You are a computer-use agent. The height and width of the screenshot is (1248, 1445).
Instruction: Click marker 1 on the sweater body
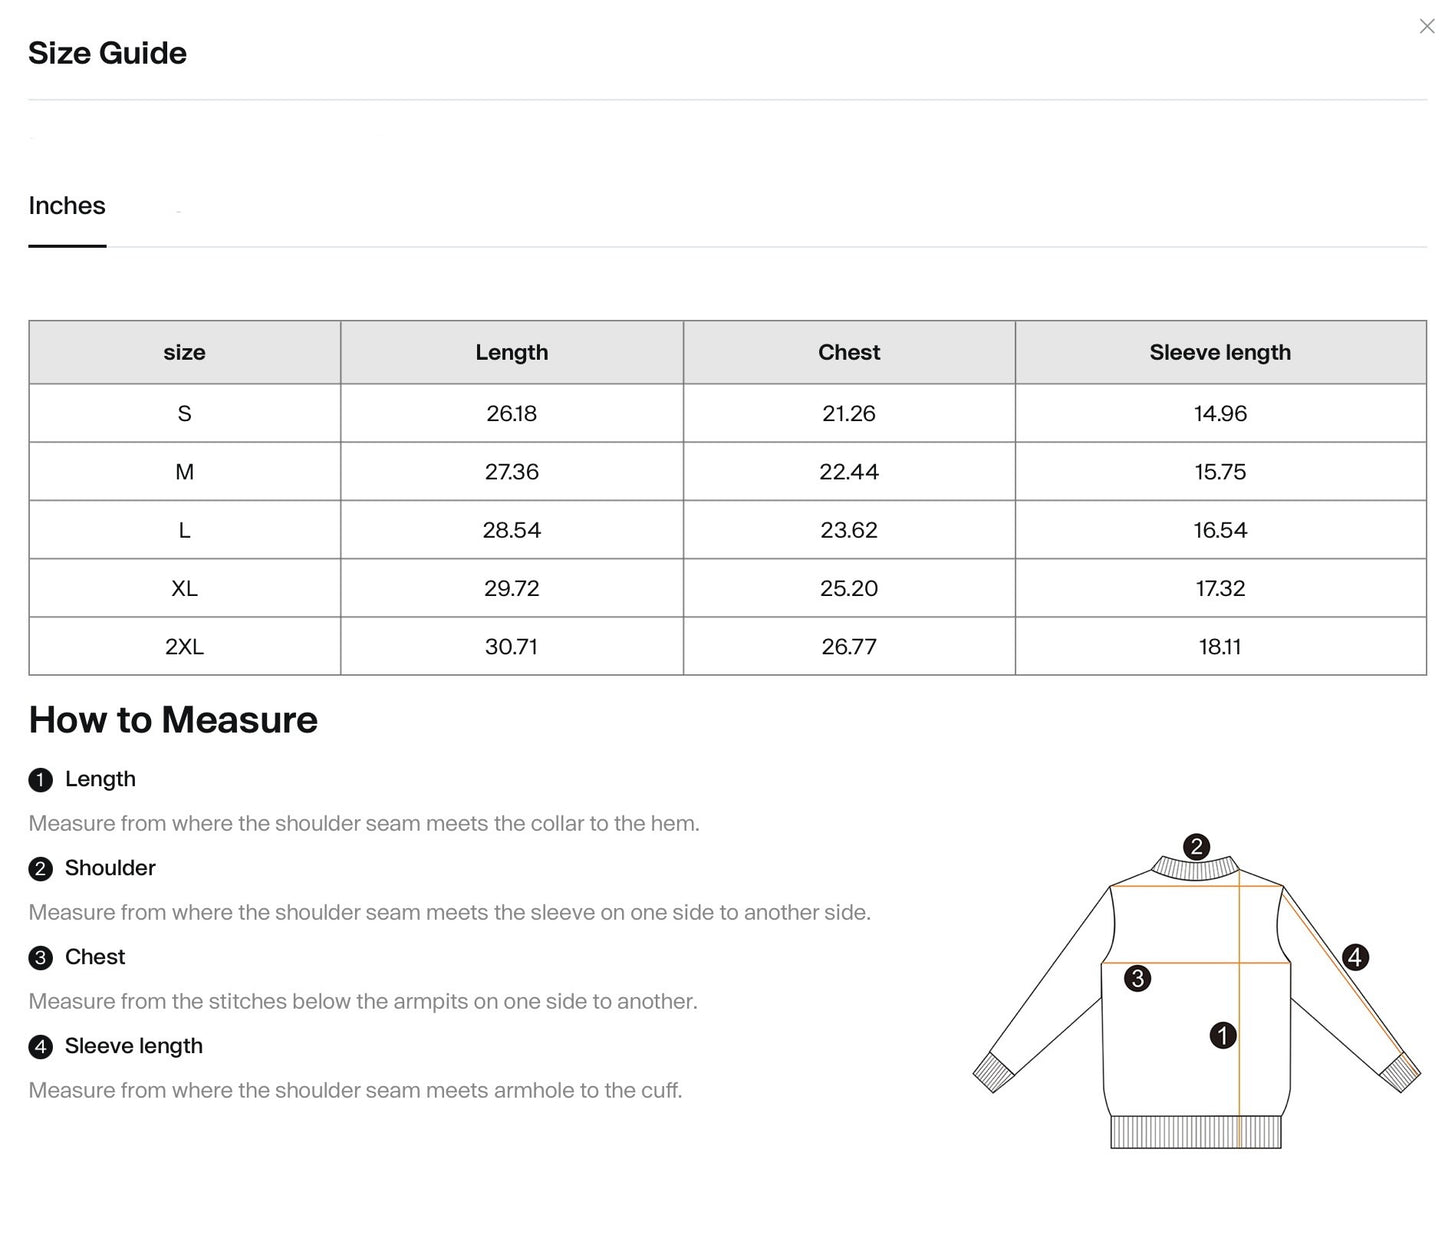click(1223, 1035)
